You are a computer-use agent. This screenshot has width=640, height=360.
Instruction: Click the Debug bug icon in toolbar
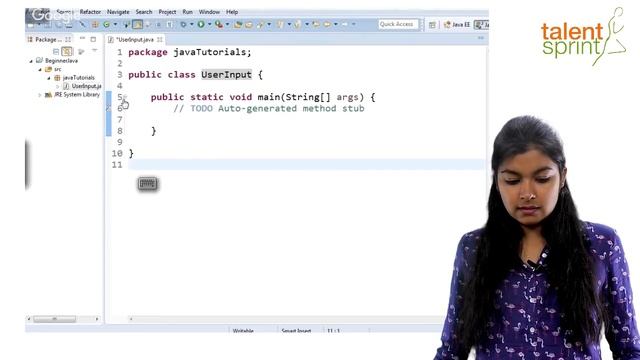[x=183, y=24]
